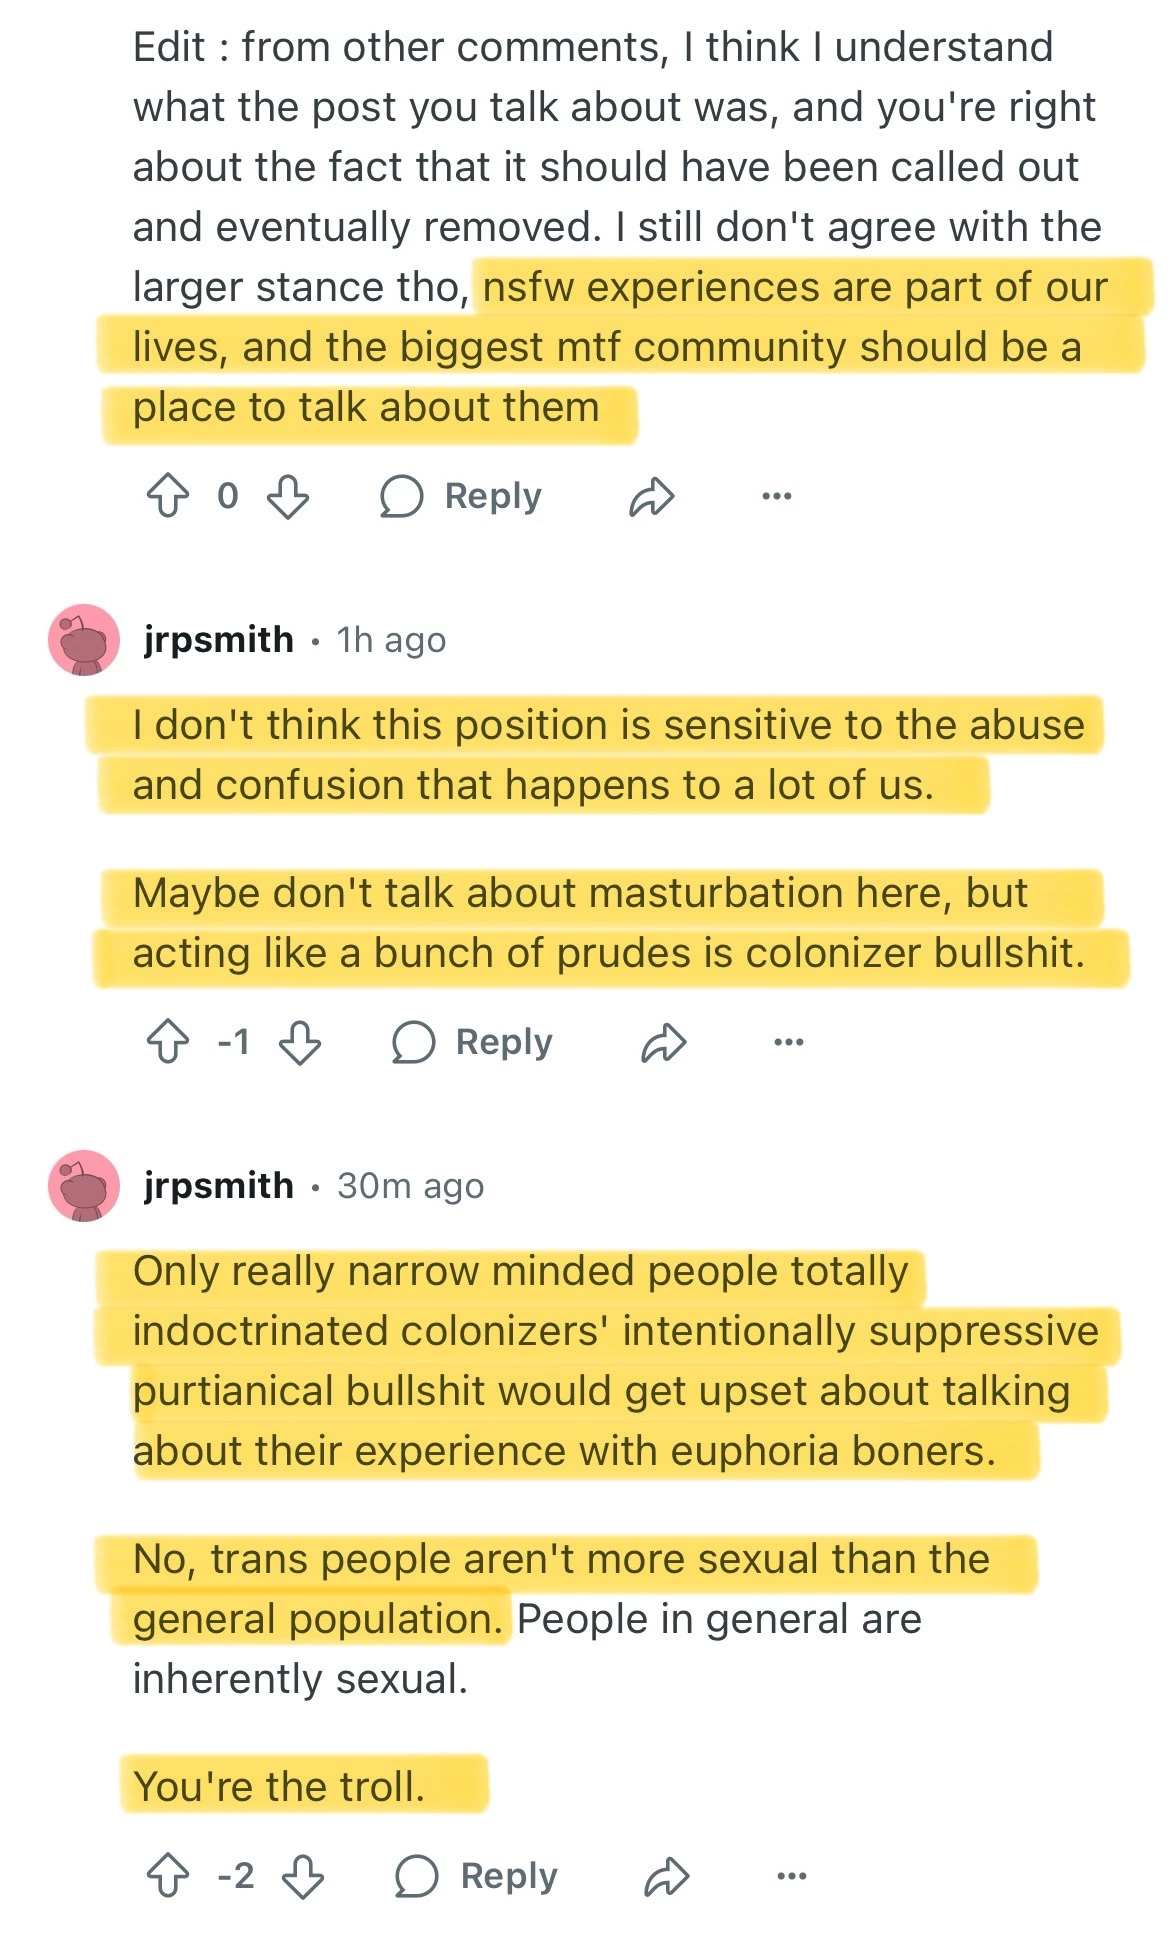The height and width of the screenshot is (1948, 1170).
Task: Downvote the comment with -1 points
Action: point(300,1042)
